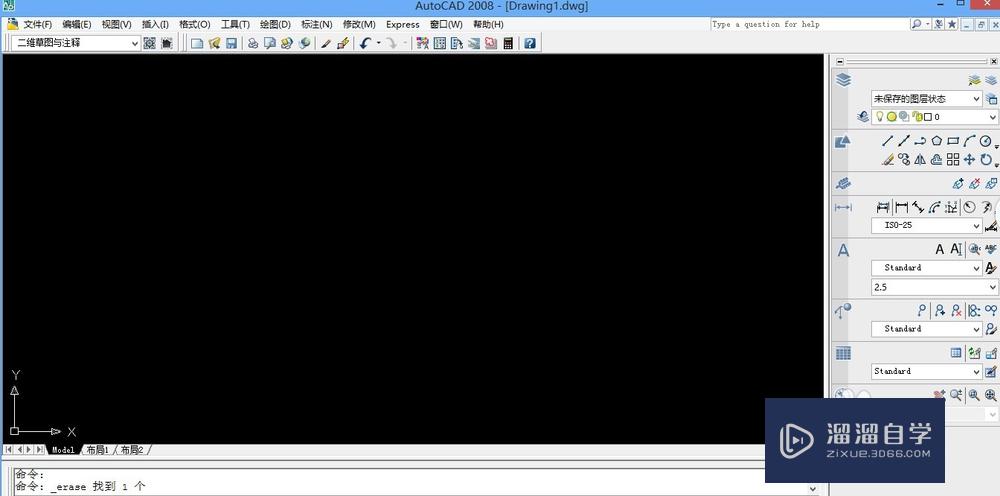Switch to the 布局2 layout tab
Viewport: 1000px width, 496px height.
[132, 450]
